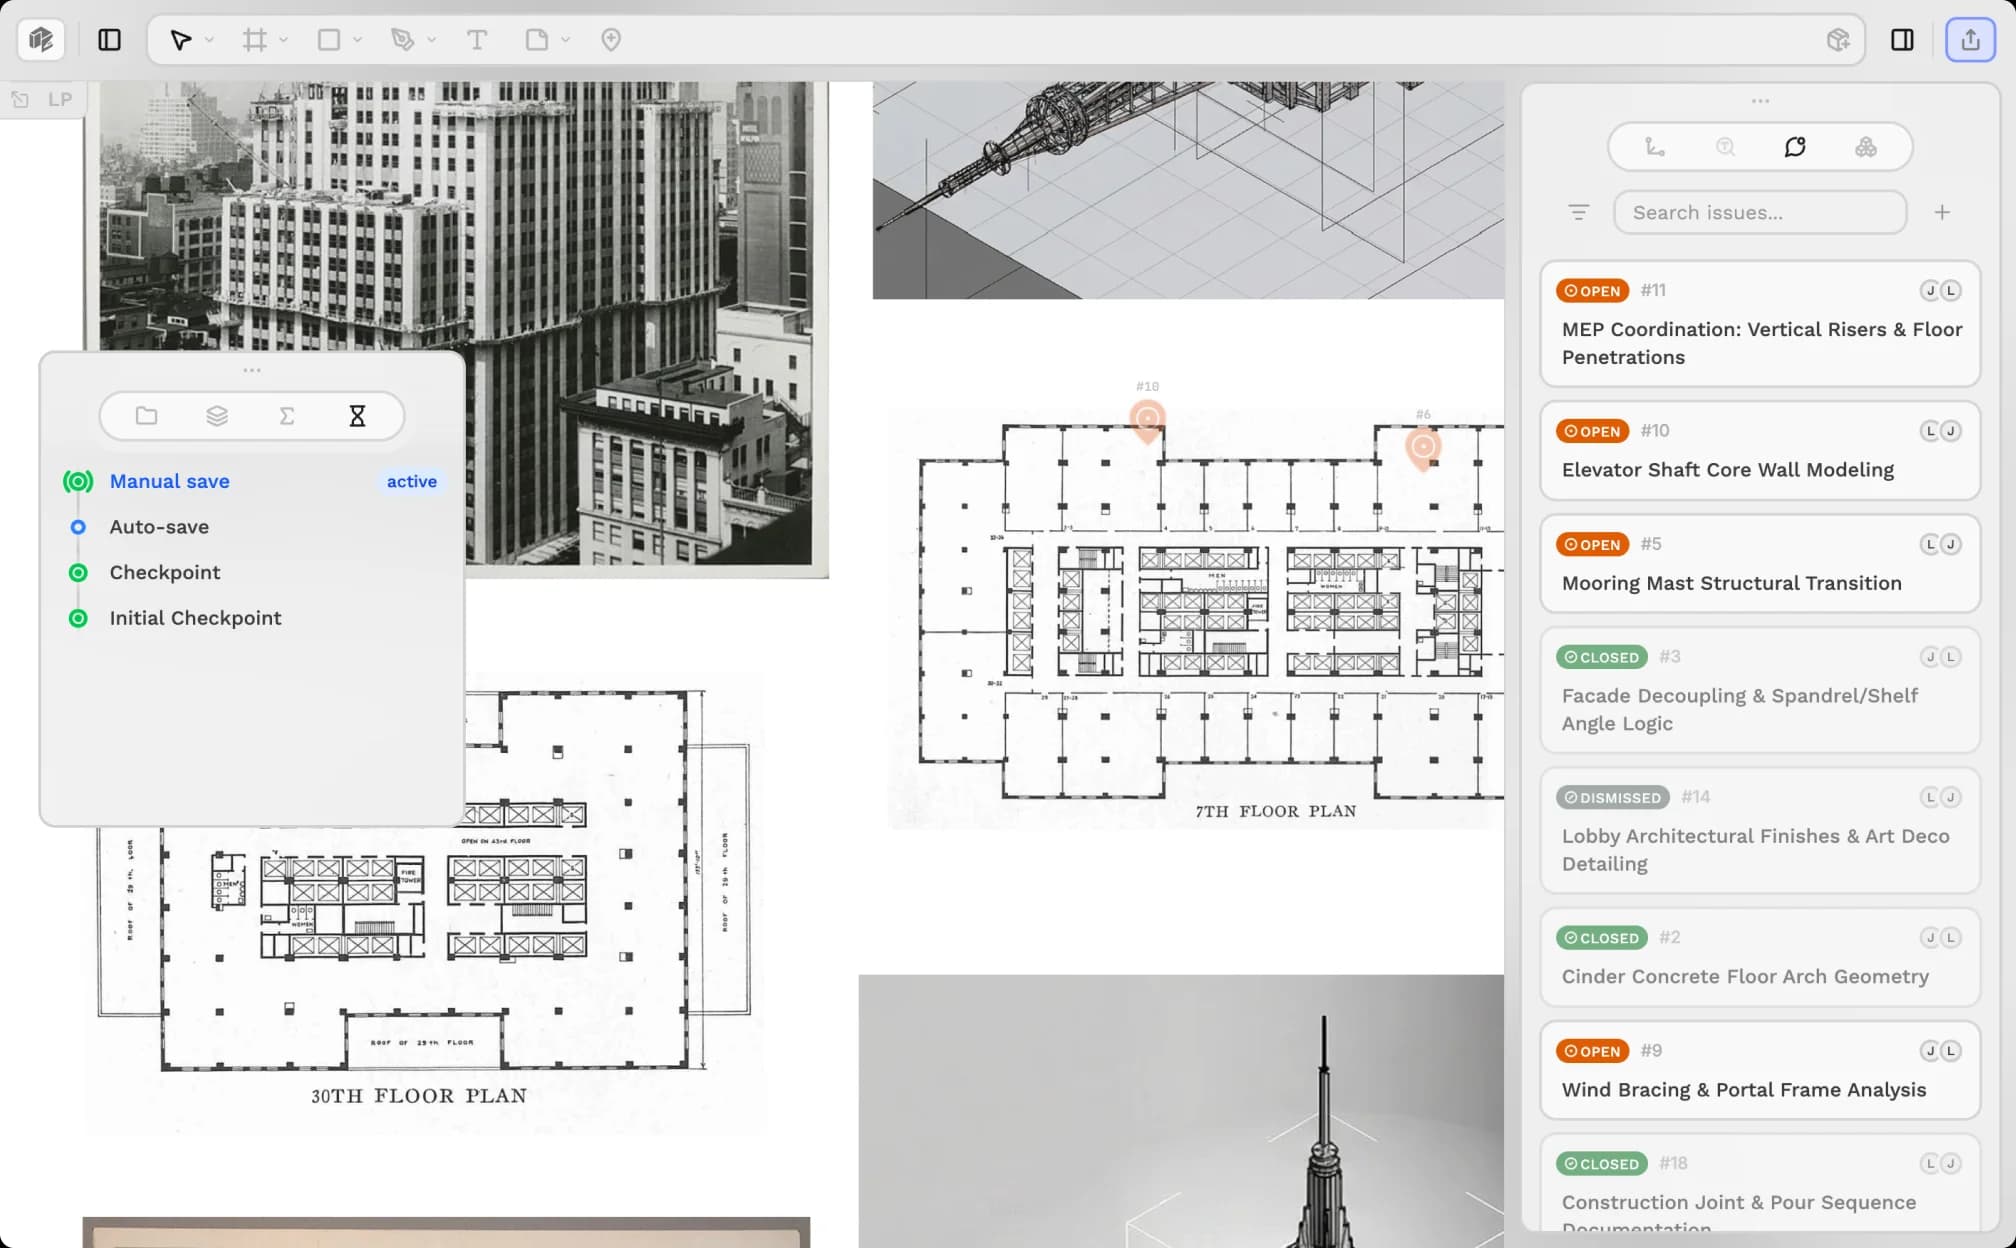Create a new issue with the plus button
Screen dimensions: 2016x1248
click(1942, 212)
